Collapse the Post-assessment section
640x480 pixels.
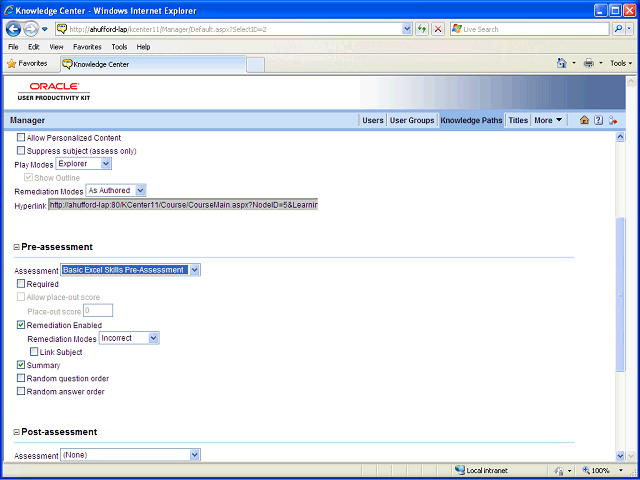(17, 432)
